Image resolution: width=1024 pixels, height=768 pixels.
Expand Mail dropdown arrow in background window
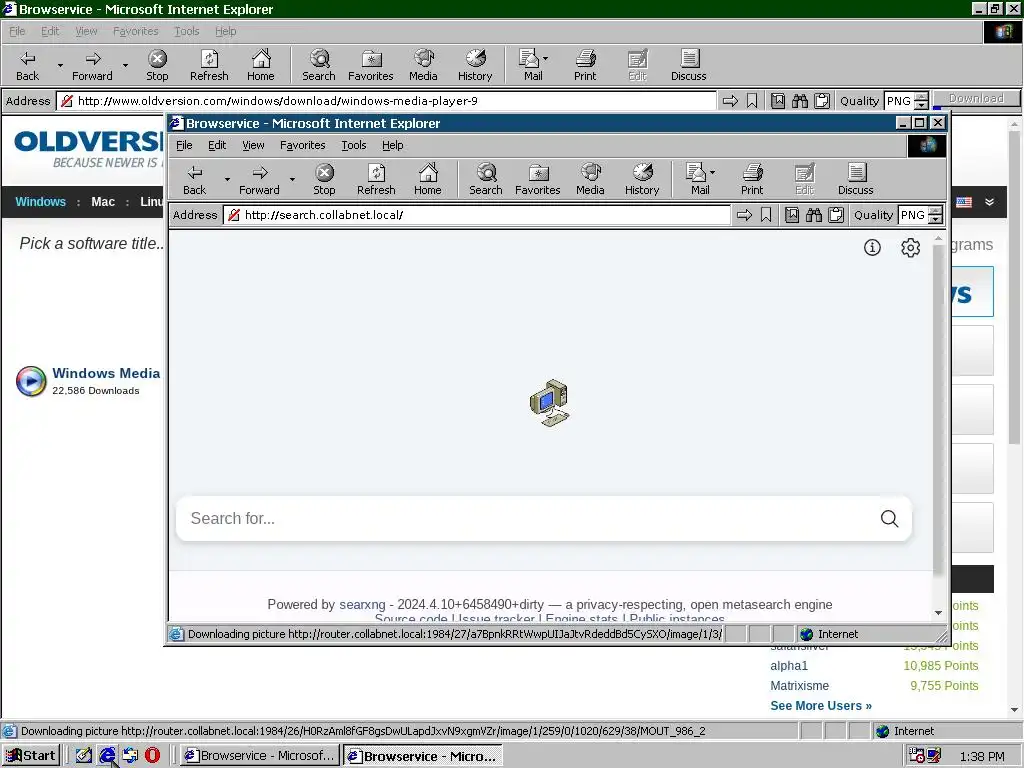tap(545, 58)
